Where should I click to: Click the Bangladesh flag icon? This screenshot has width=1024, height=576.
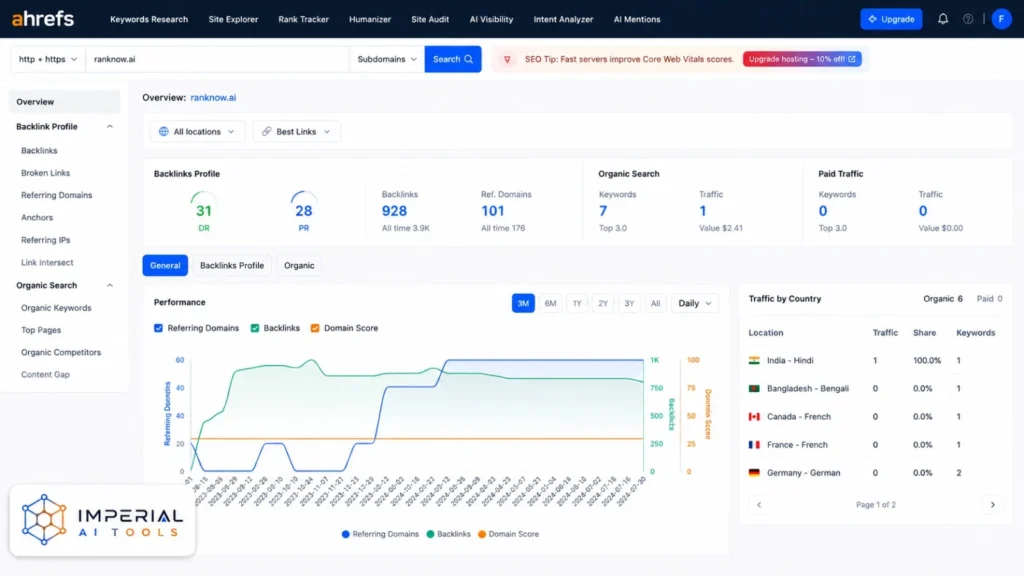click(x=754, y=389)
